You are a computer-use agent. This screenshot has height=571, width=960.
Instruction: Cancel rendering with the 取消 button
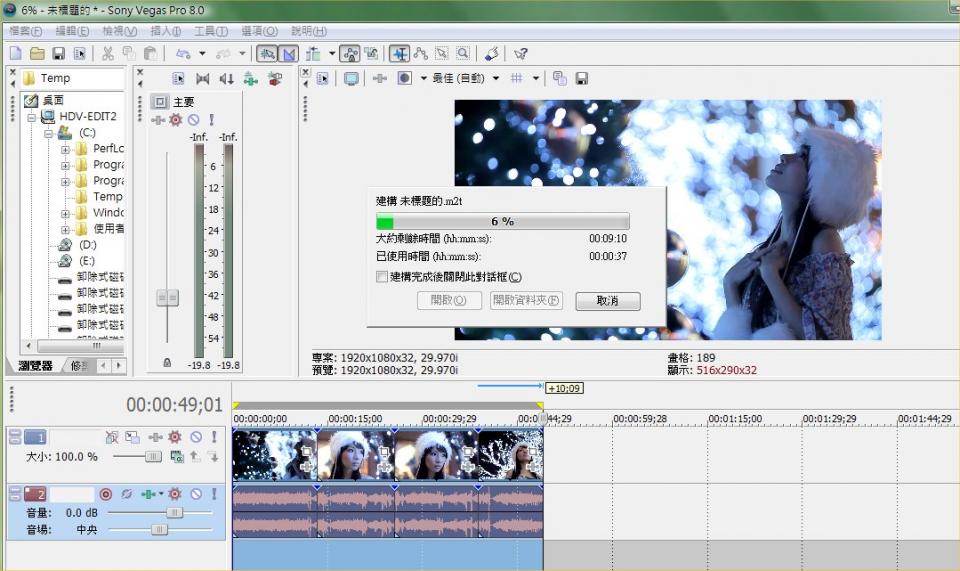click(607, 300)
